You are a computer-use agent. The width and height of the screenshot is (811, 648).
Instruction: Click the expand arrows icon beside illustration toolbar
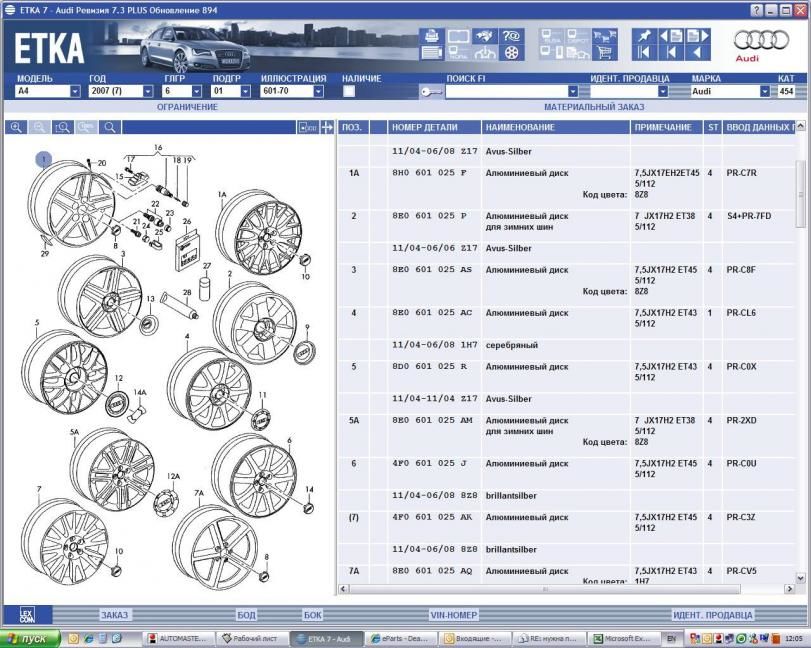[x=327, y=127]
